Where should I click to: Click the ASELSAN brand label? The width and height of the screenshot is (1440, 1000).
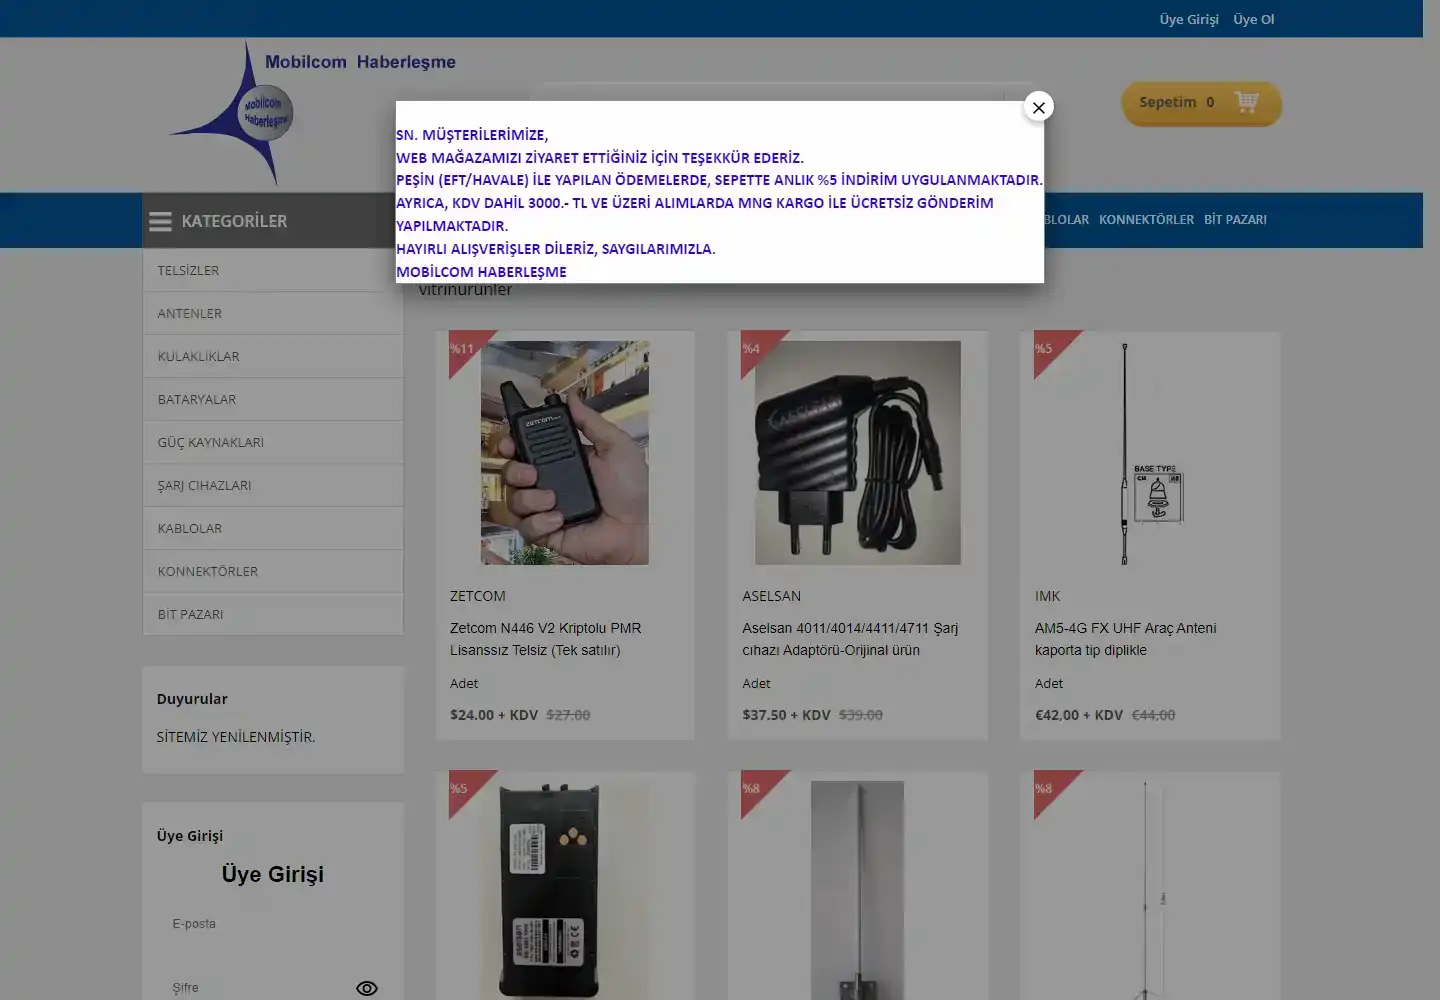(772, 596)
